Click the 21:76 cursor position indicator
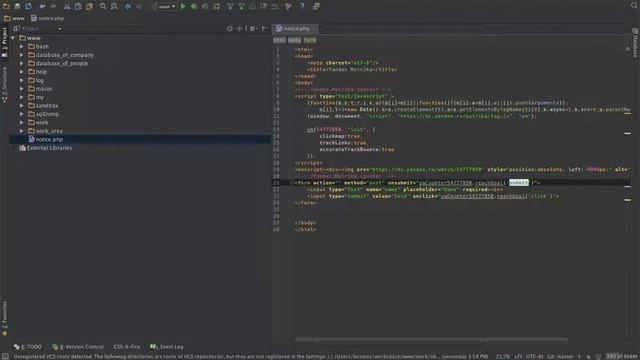The width and height of the screenshot is (640, 360). pos(502,356)
